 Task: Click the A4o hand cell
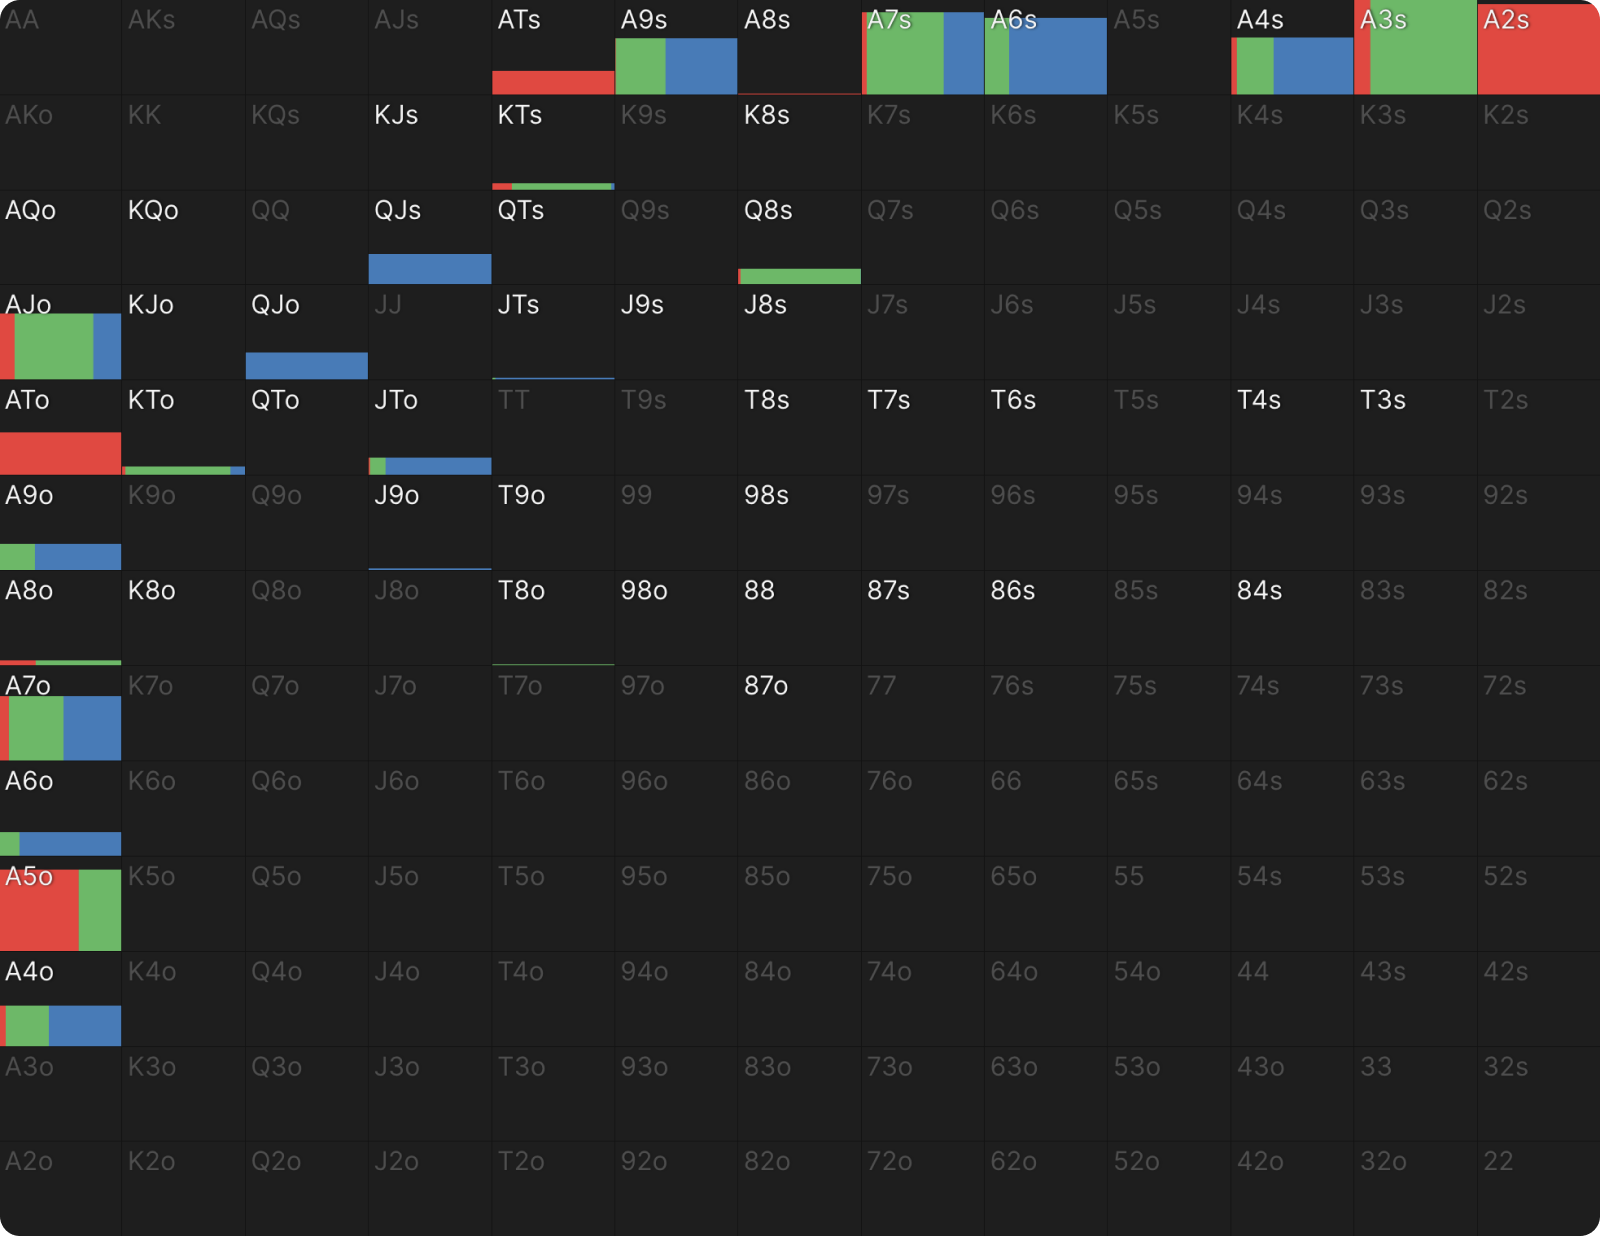(x=61, y=999)
